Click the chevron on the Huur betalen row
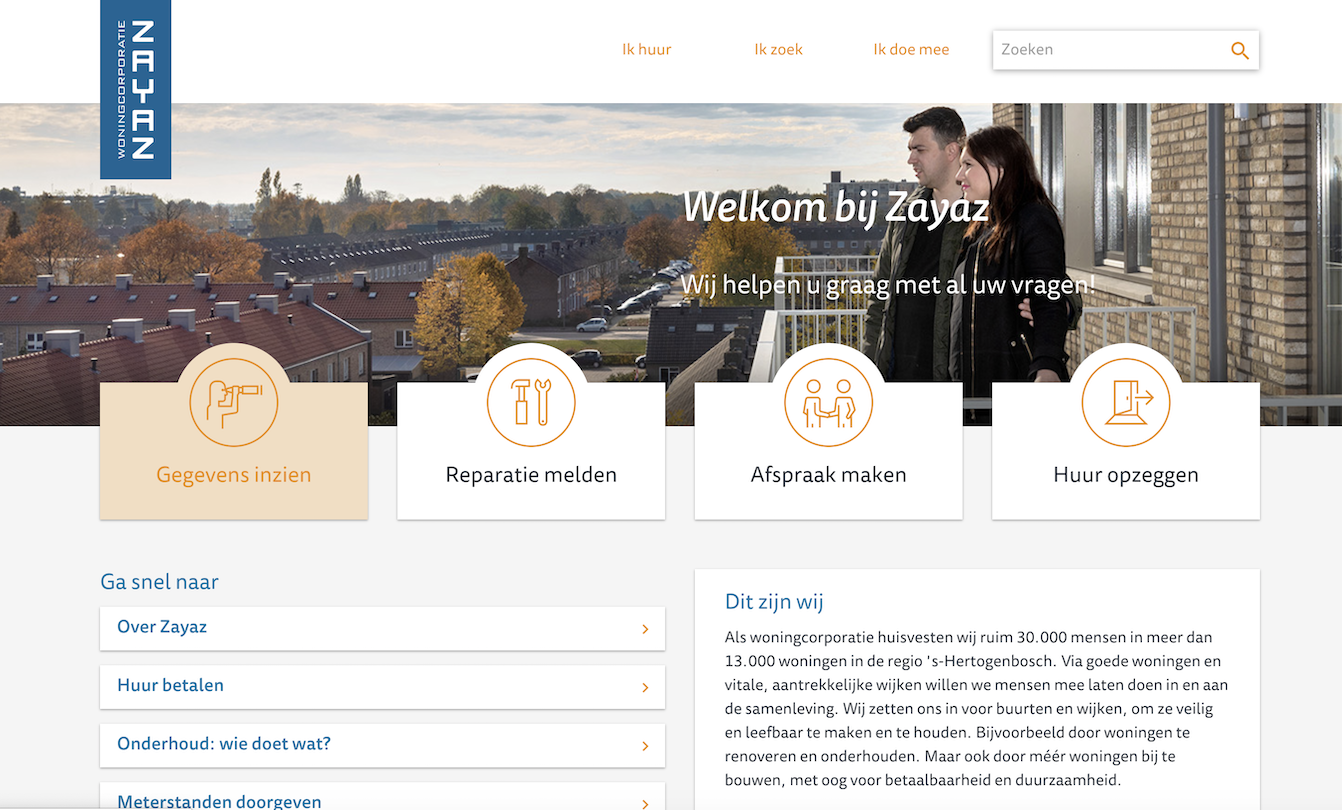Viewport: 1342px width, 810px height. pos(645,687)
